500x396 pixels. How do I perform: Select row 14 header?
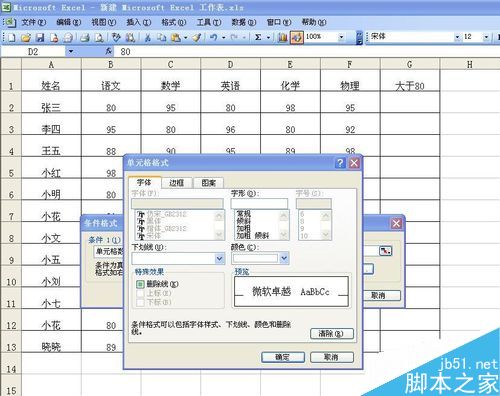(11, 364)
